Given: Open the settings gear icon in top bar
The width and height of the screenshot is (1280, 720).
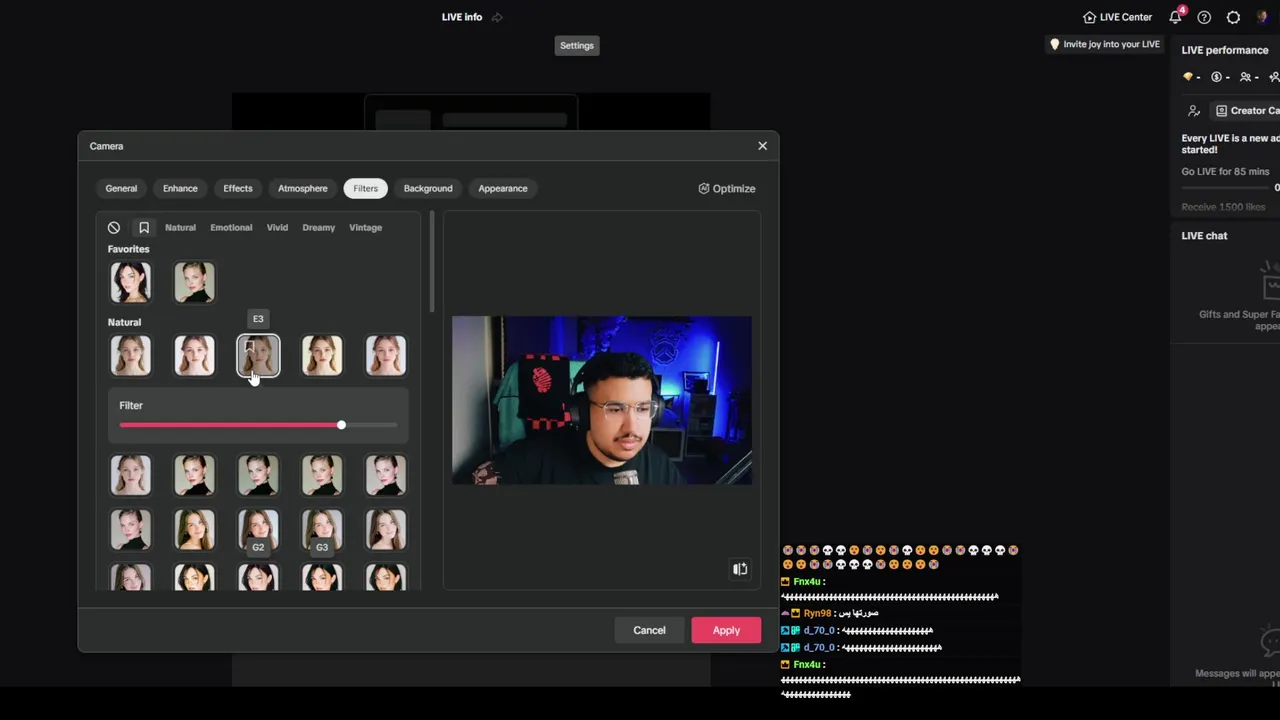Looking at the screenshot, I should 1233,17.
